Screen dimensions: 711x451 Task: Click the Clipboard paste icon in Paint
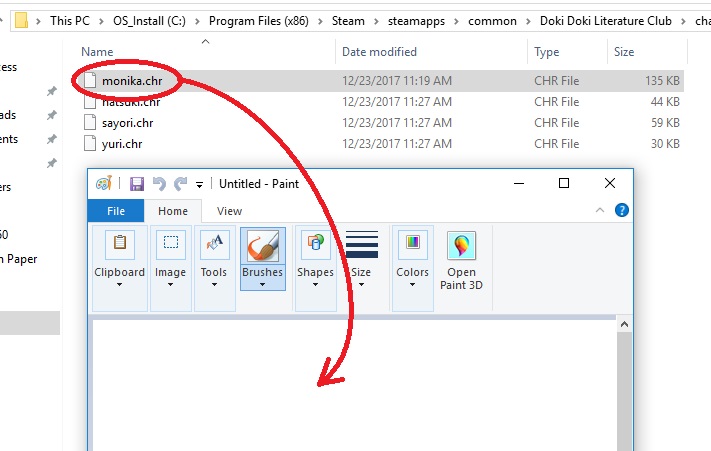[x=120, y=244]
